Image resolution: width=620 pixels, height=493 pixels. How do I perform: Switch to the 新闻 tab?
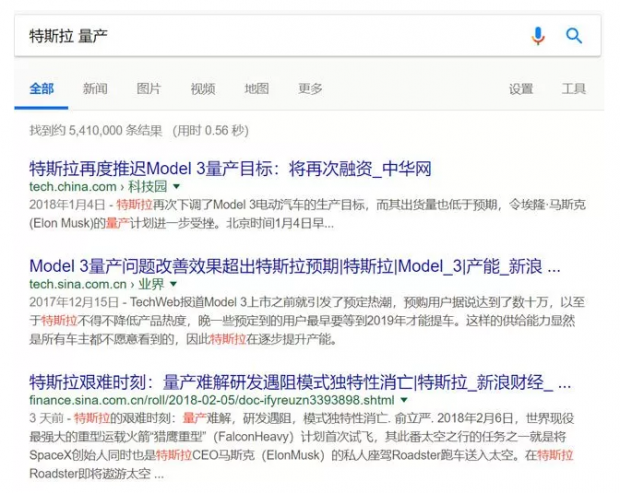(95, 89)
